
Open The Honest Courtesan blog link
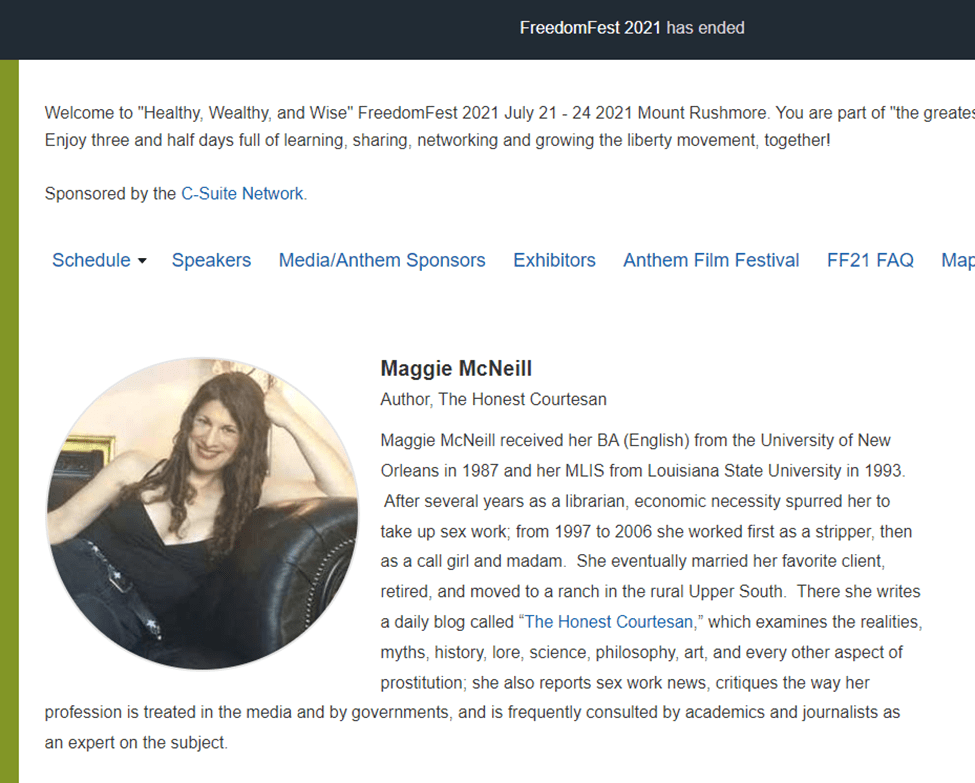point(608,622)
